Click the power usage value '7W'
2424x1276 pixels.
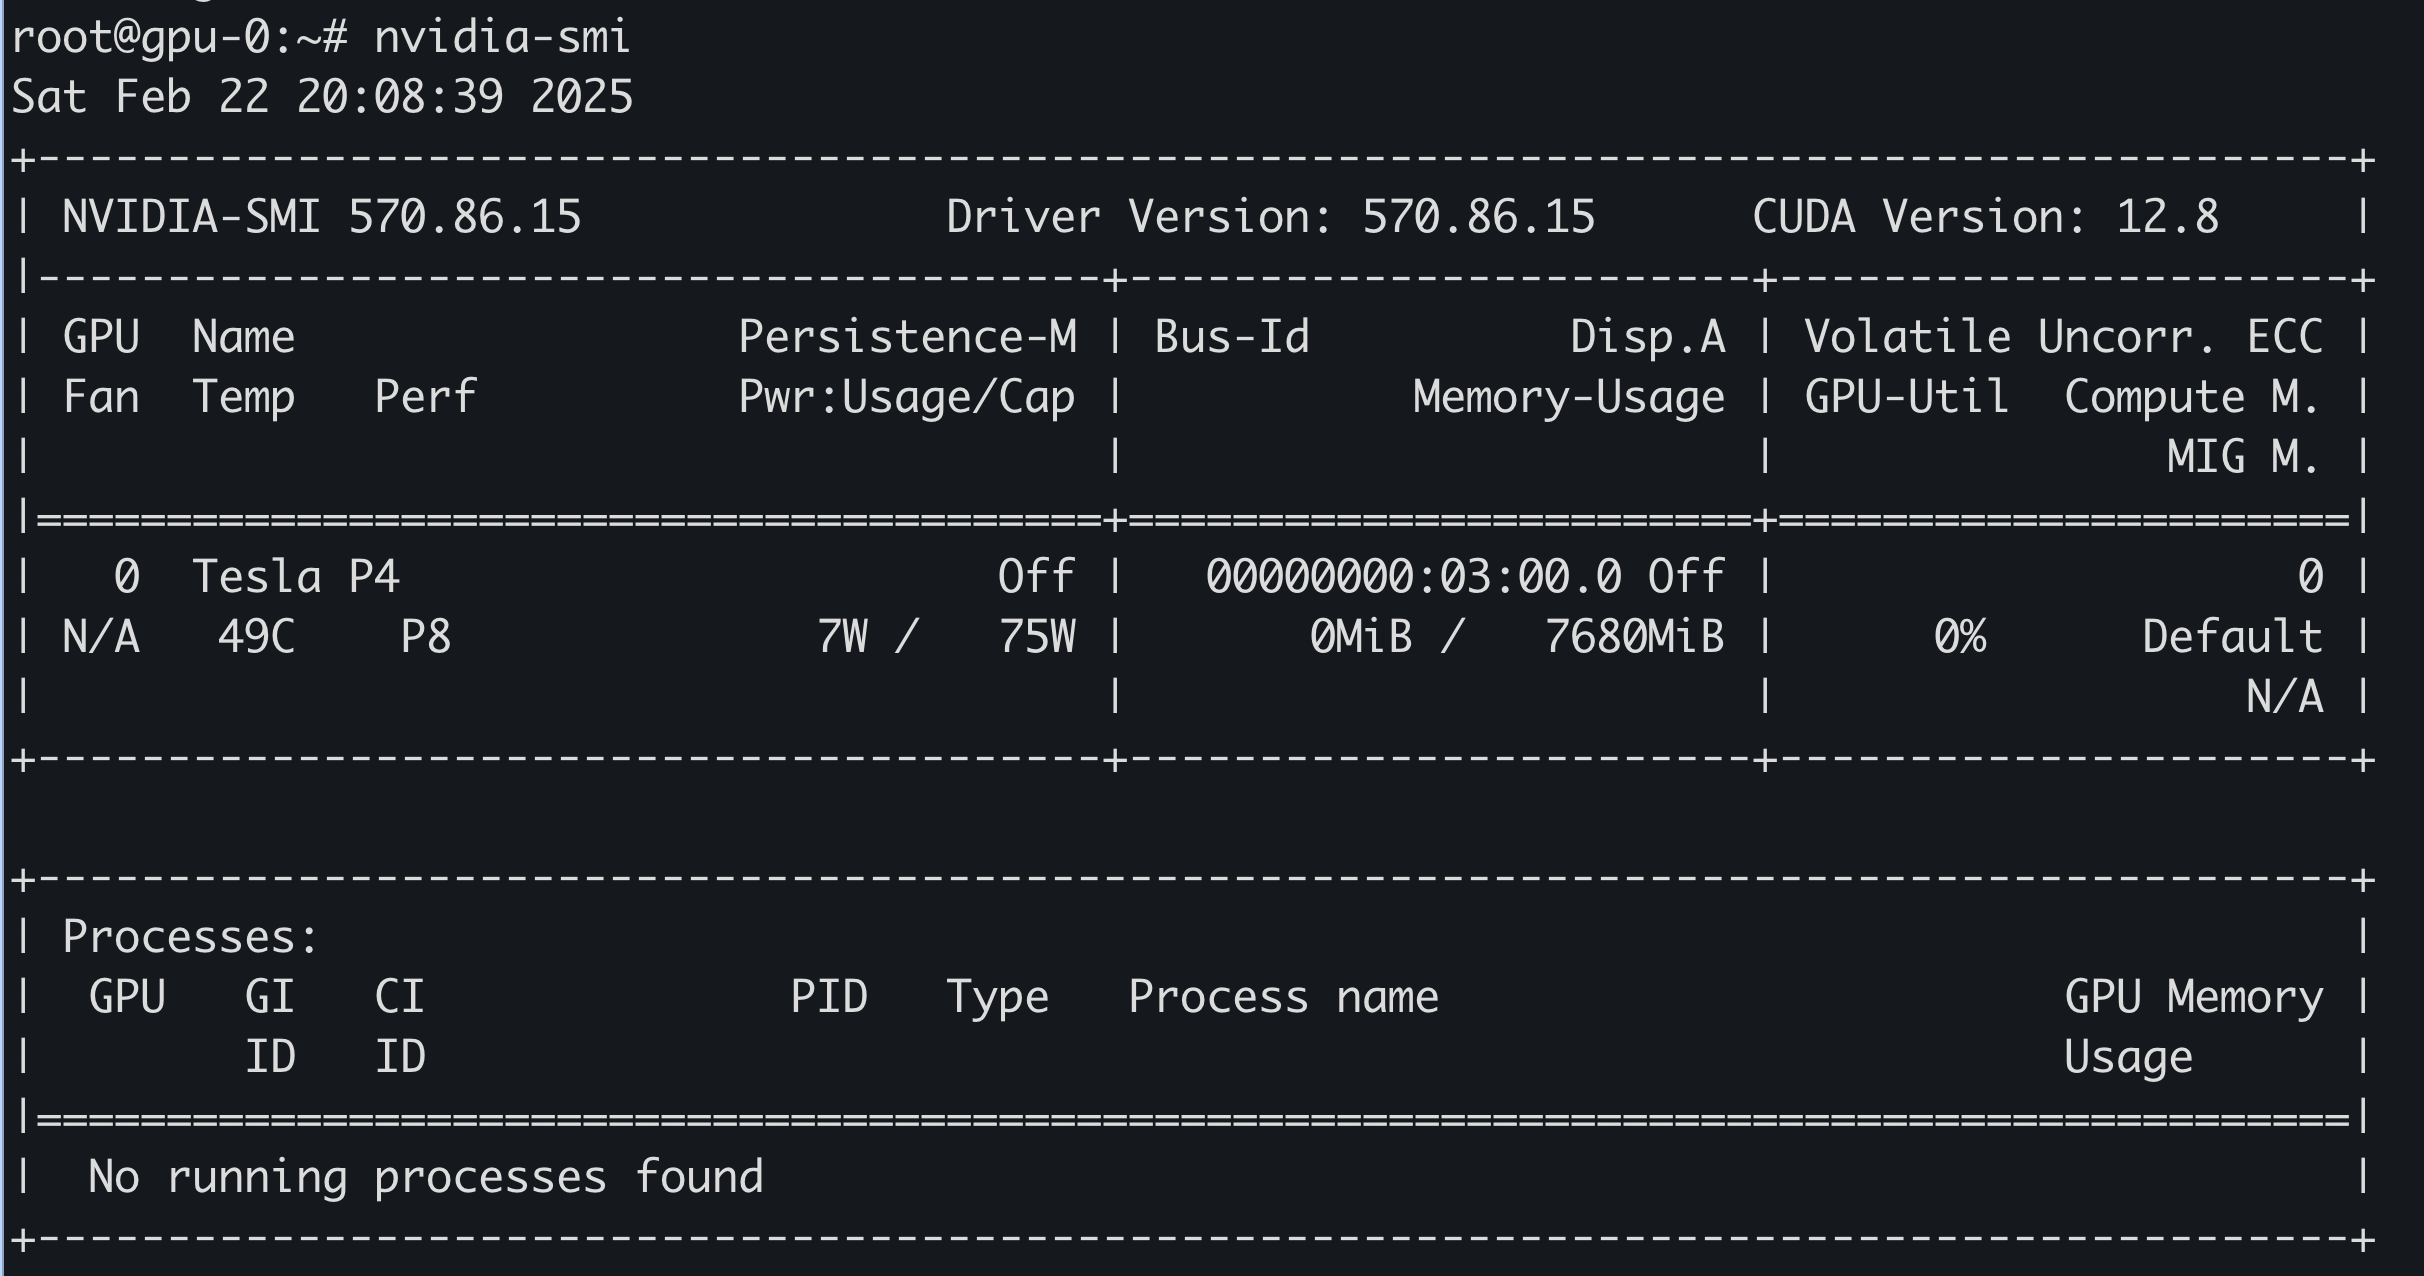point(842,637)
